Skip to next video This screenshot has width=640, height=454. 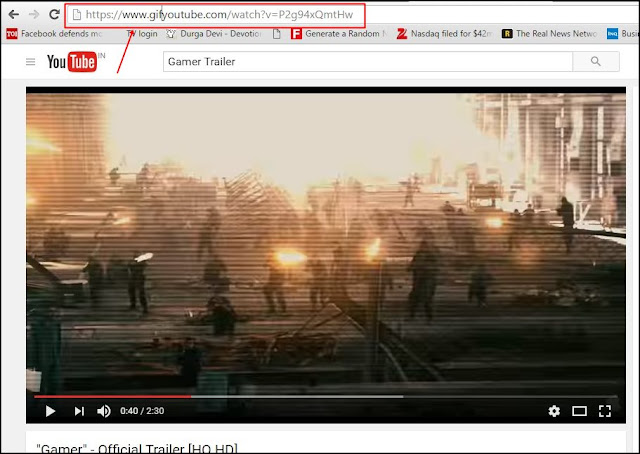tap(79, 411)
